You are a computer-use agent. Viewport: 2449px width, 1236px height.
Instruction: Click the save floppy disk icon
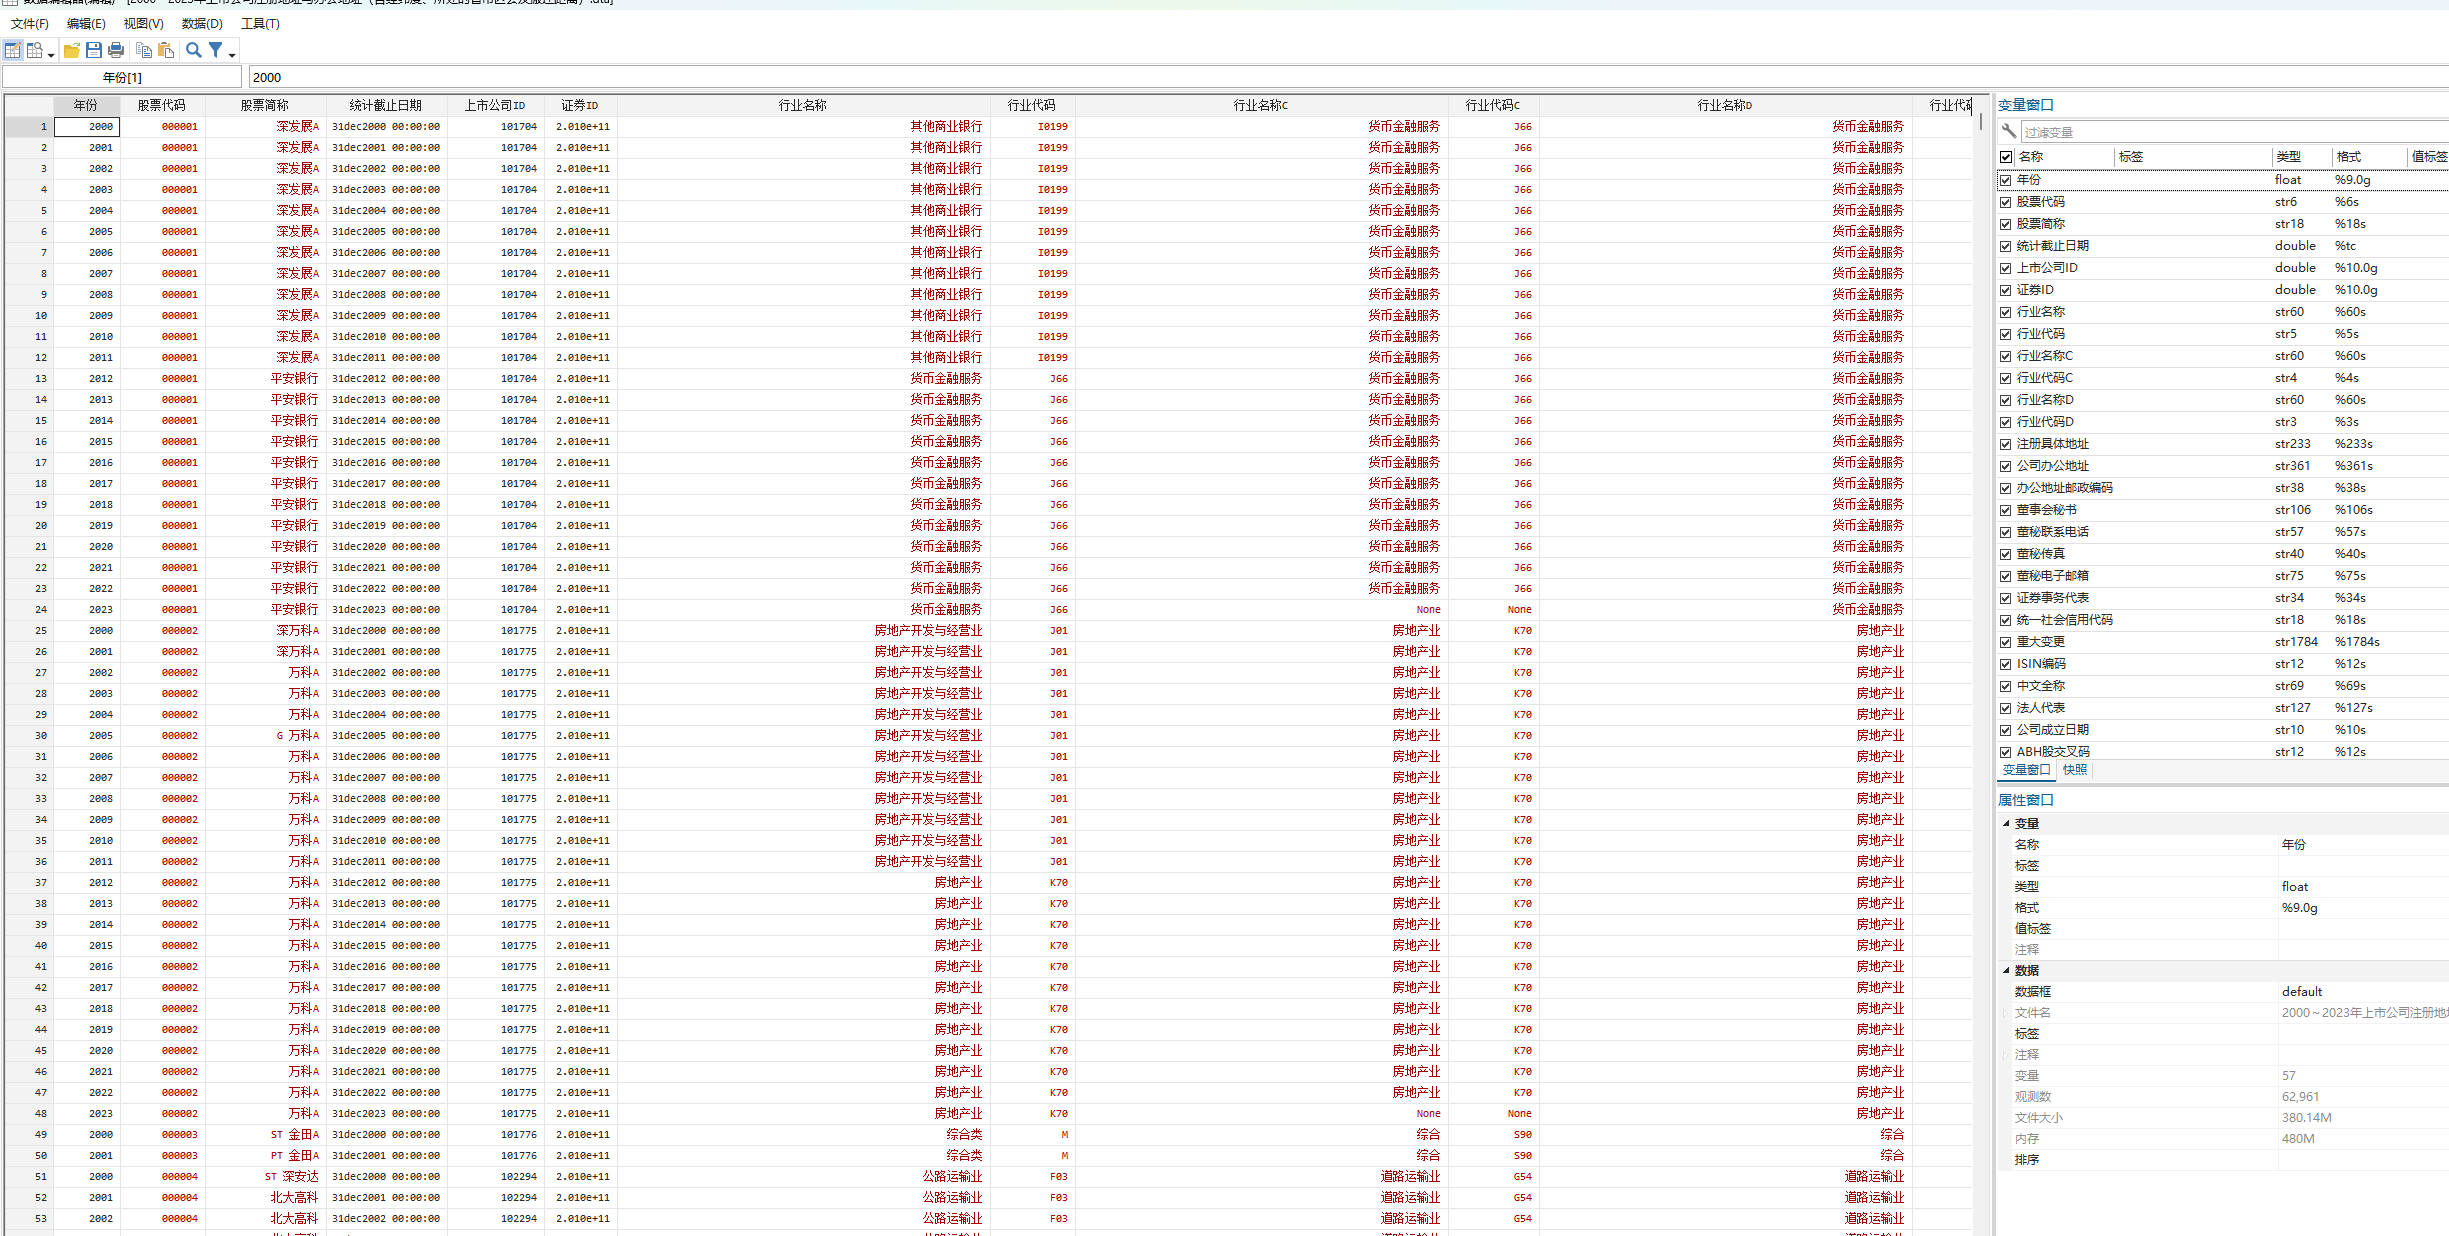click(94, 50)
